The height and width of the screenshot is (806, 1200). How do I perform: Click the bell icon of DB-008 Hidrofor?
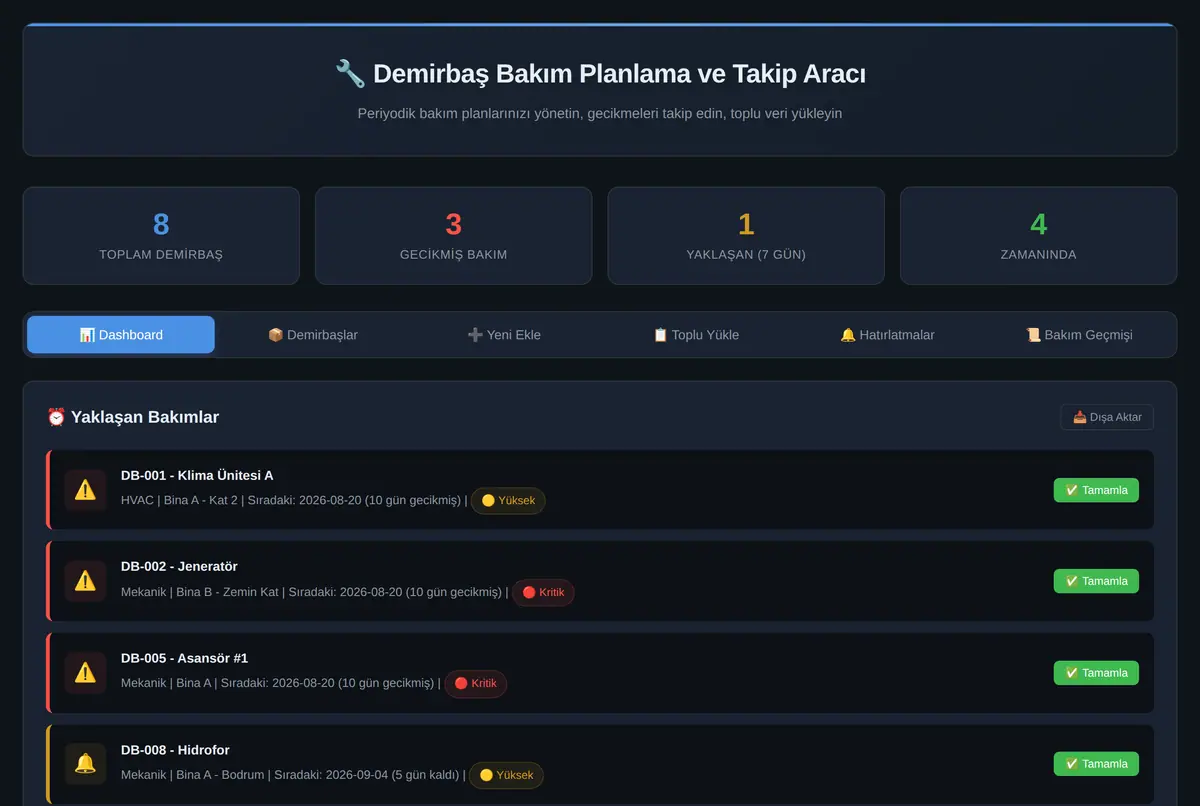coord(85,764)
